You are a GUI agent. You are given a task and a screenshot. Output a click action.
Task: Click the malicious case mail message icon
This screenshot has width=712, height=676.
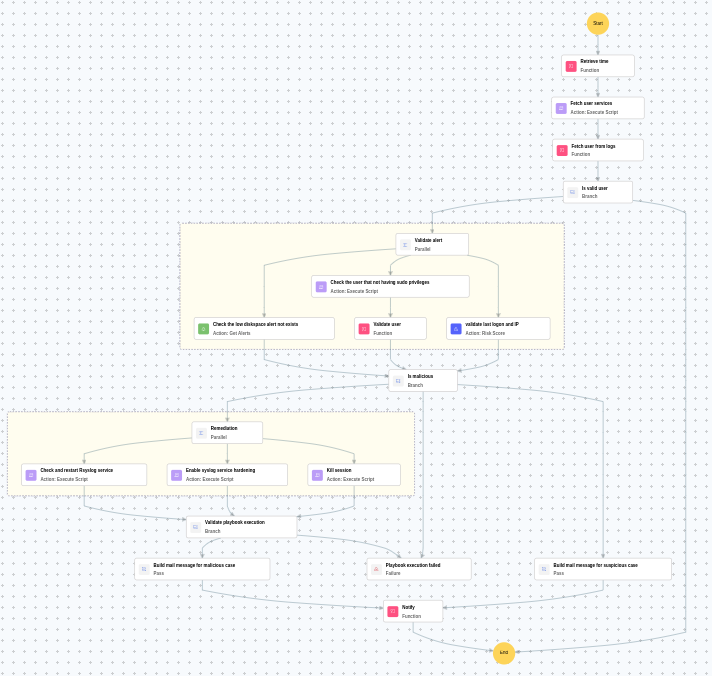coord(144,569)
